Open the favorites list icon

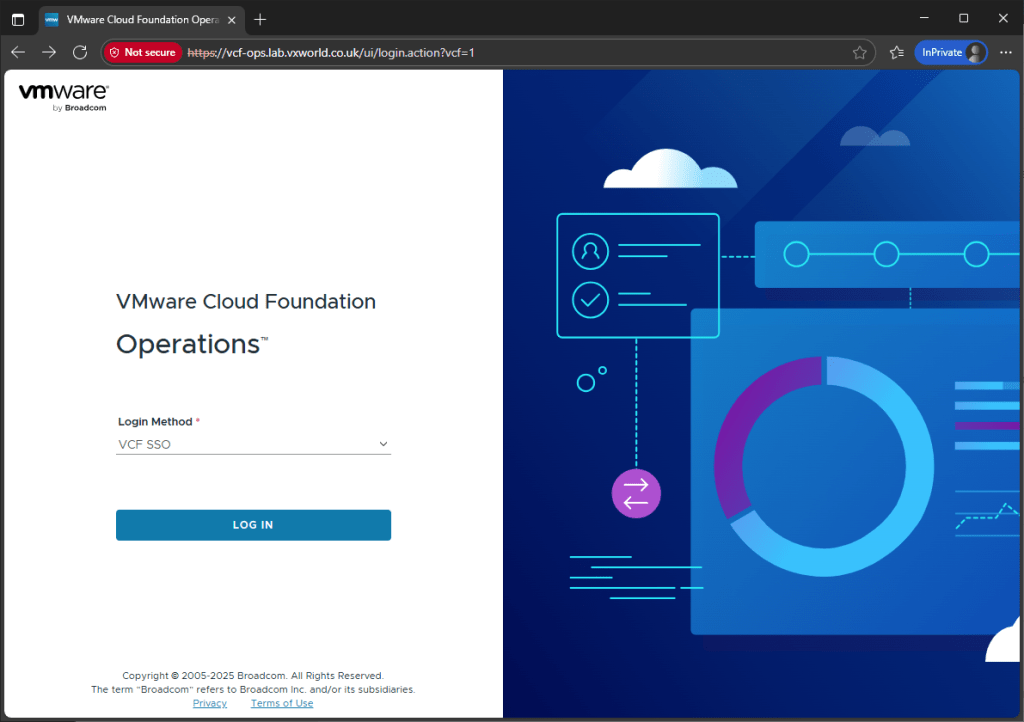(896, 53)
